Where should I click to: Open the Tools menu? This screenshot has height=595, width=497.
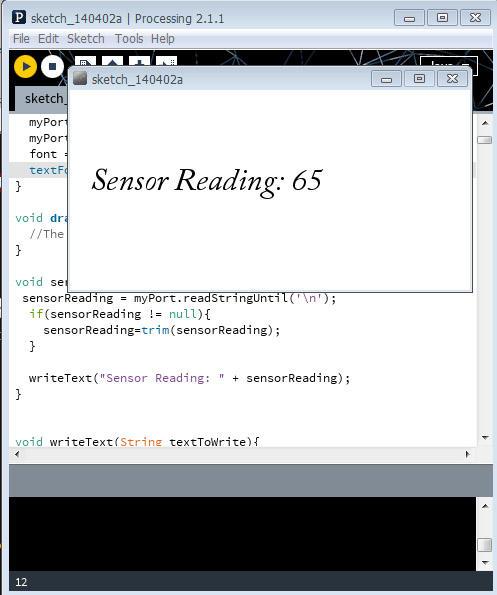tap(129, 39)
